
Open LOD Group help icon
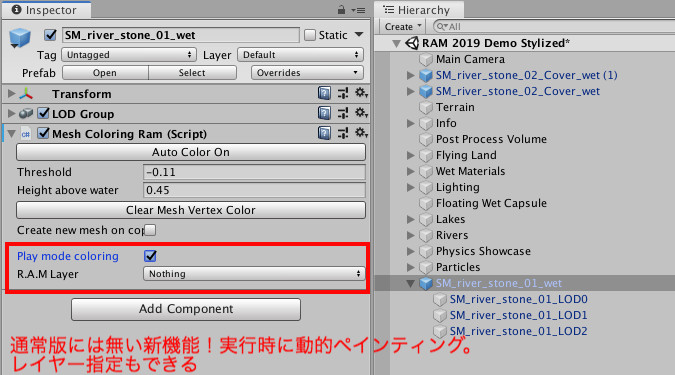324,113
